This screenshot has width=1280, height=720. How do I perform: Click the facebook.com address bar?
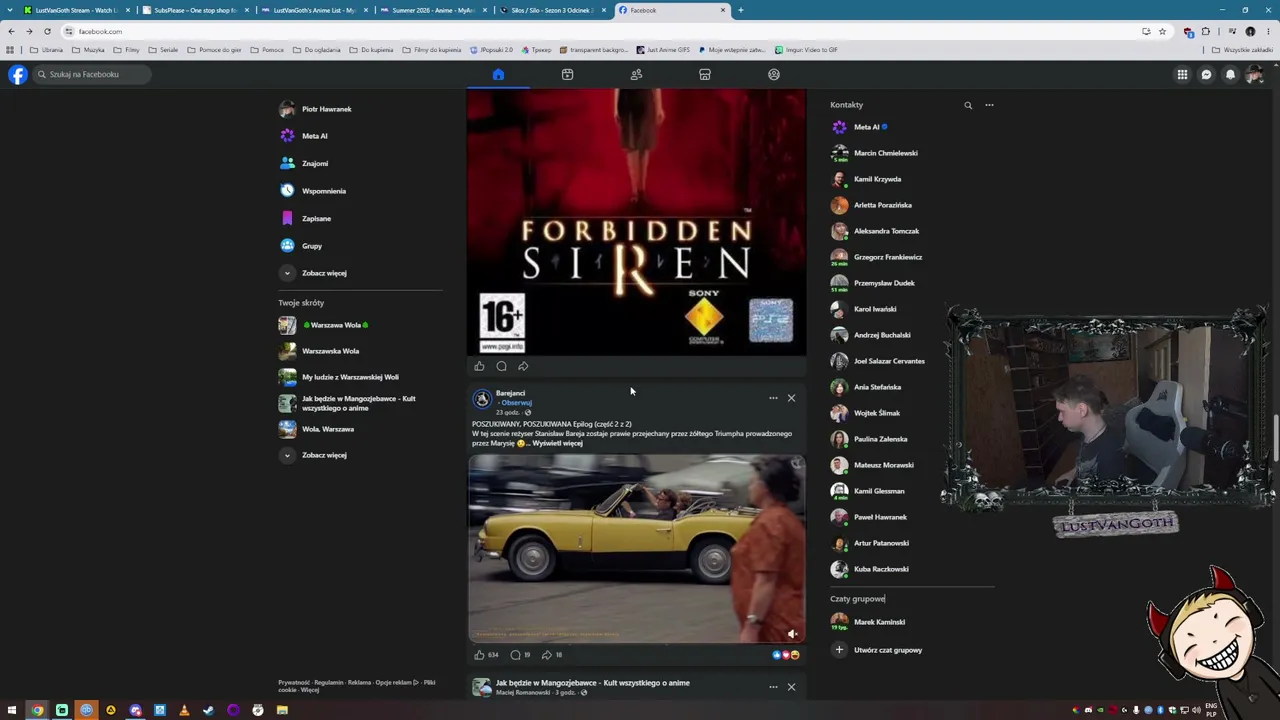point(600,31)
